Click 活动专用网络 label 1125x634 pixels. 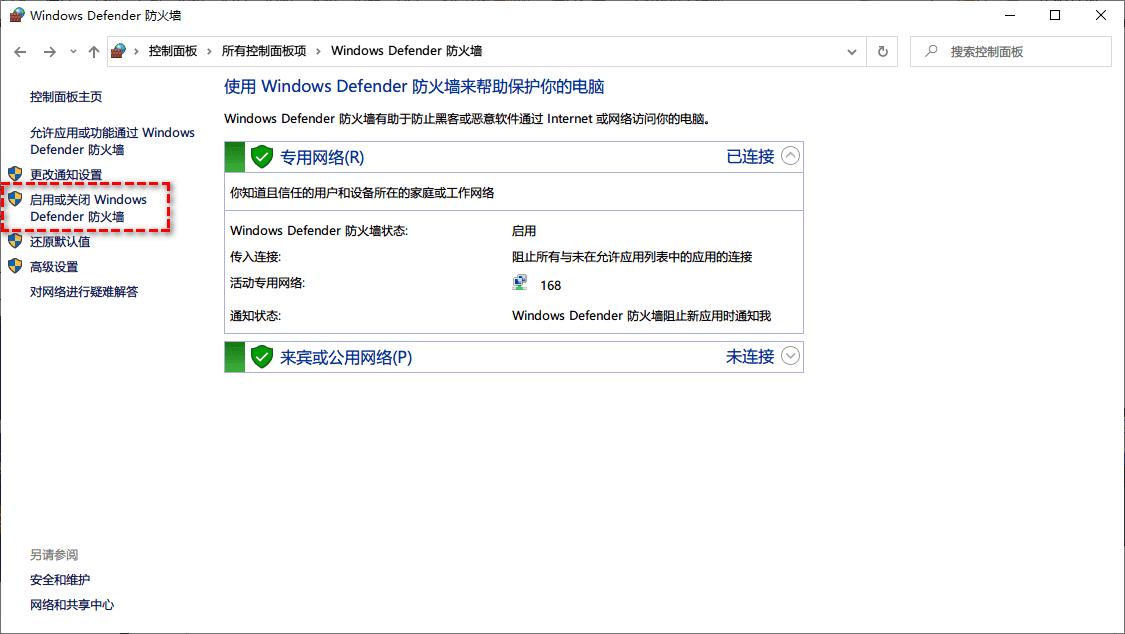(268, 283)
